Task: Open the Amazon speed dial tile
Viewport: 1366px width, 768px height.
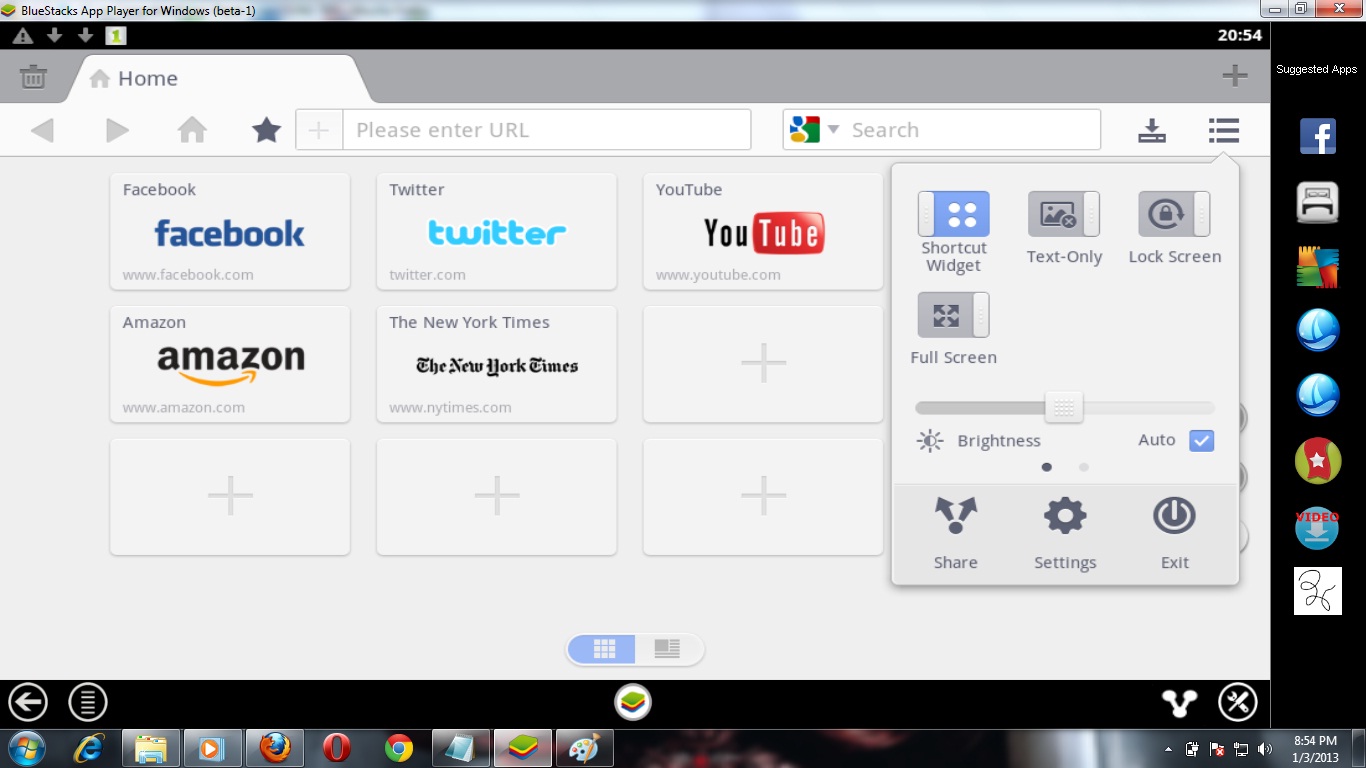Action: 230,364
